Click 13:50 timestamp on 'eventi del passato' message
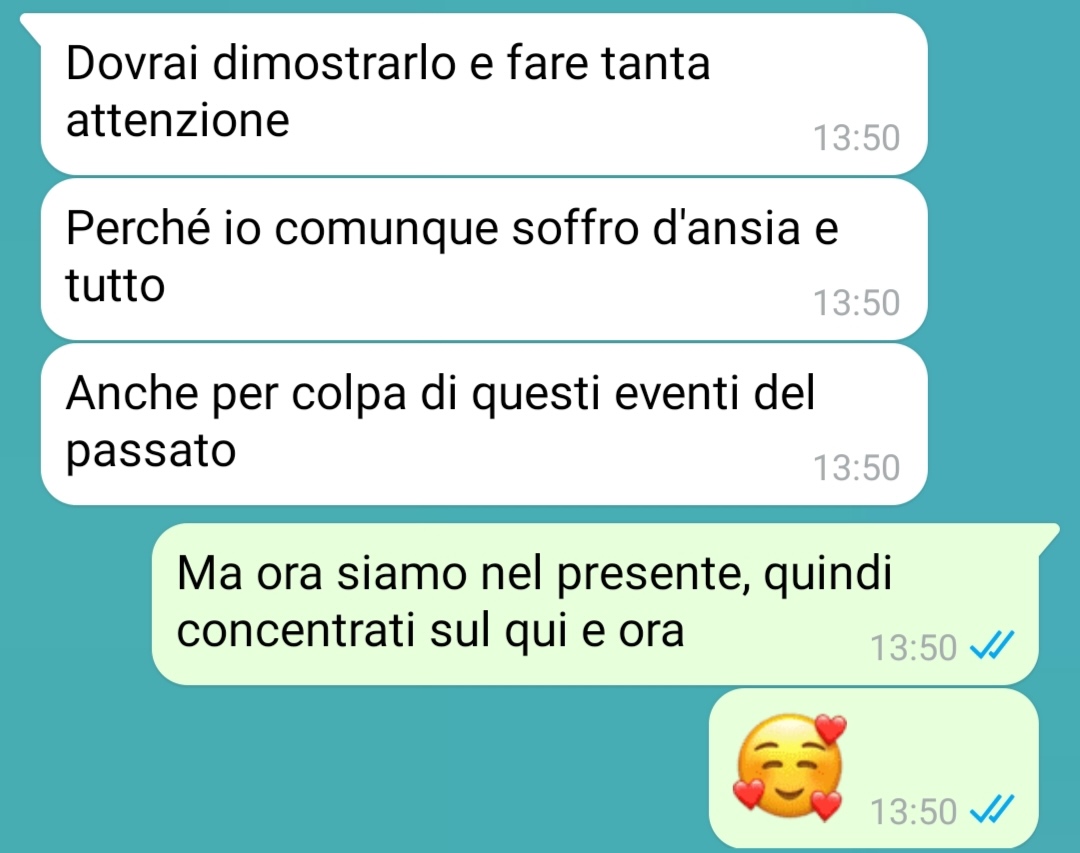The image size is (1080, 853). point(856,468)
